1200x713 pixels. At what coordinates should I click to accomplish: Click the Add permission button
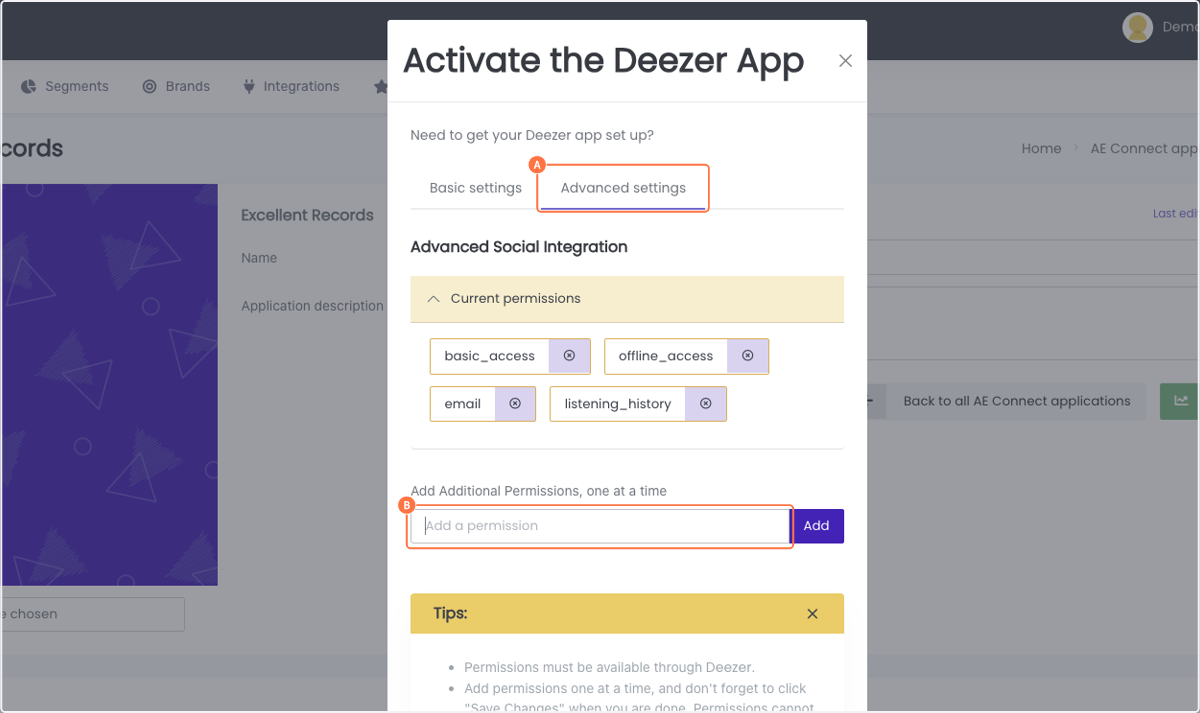tap(817, 526)
